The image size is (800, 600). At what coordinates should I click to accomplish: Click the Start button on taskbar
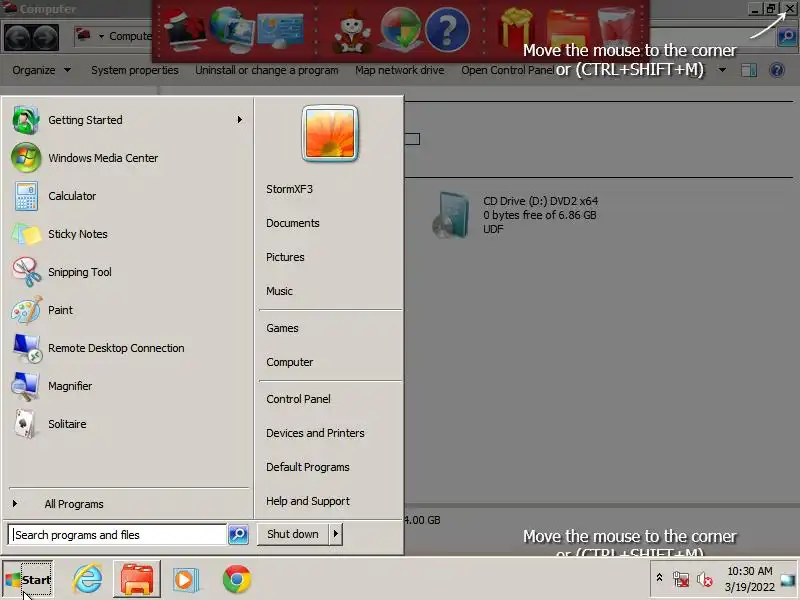28,579
